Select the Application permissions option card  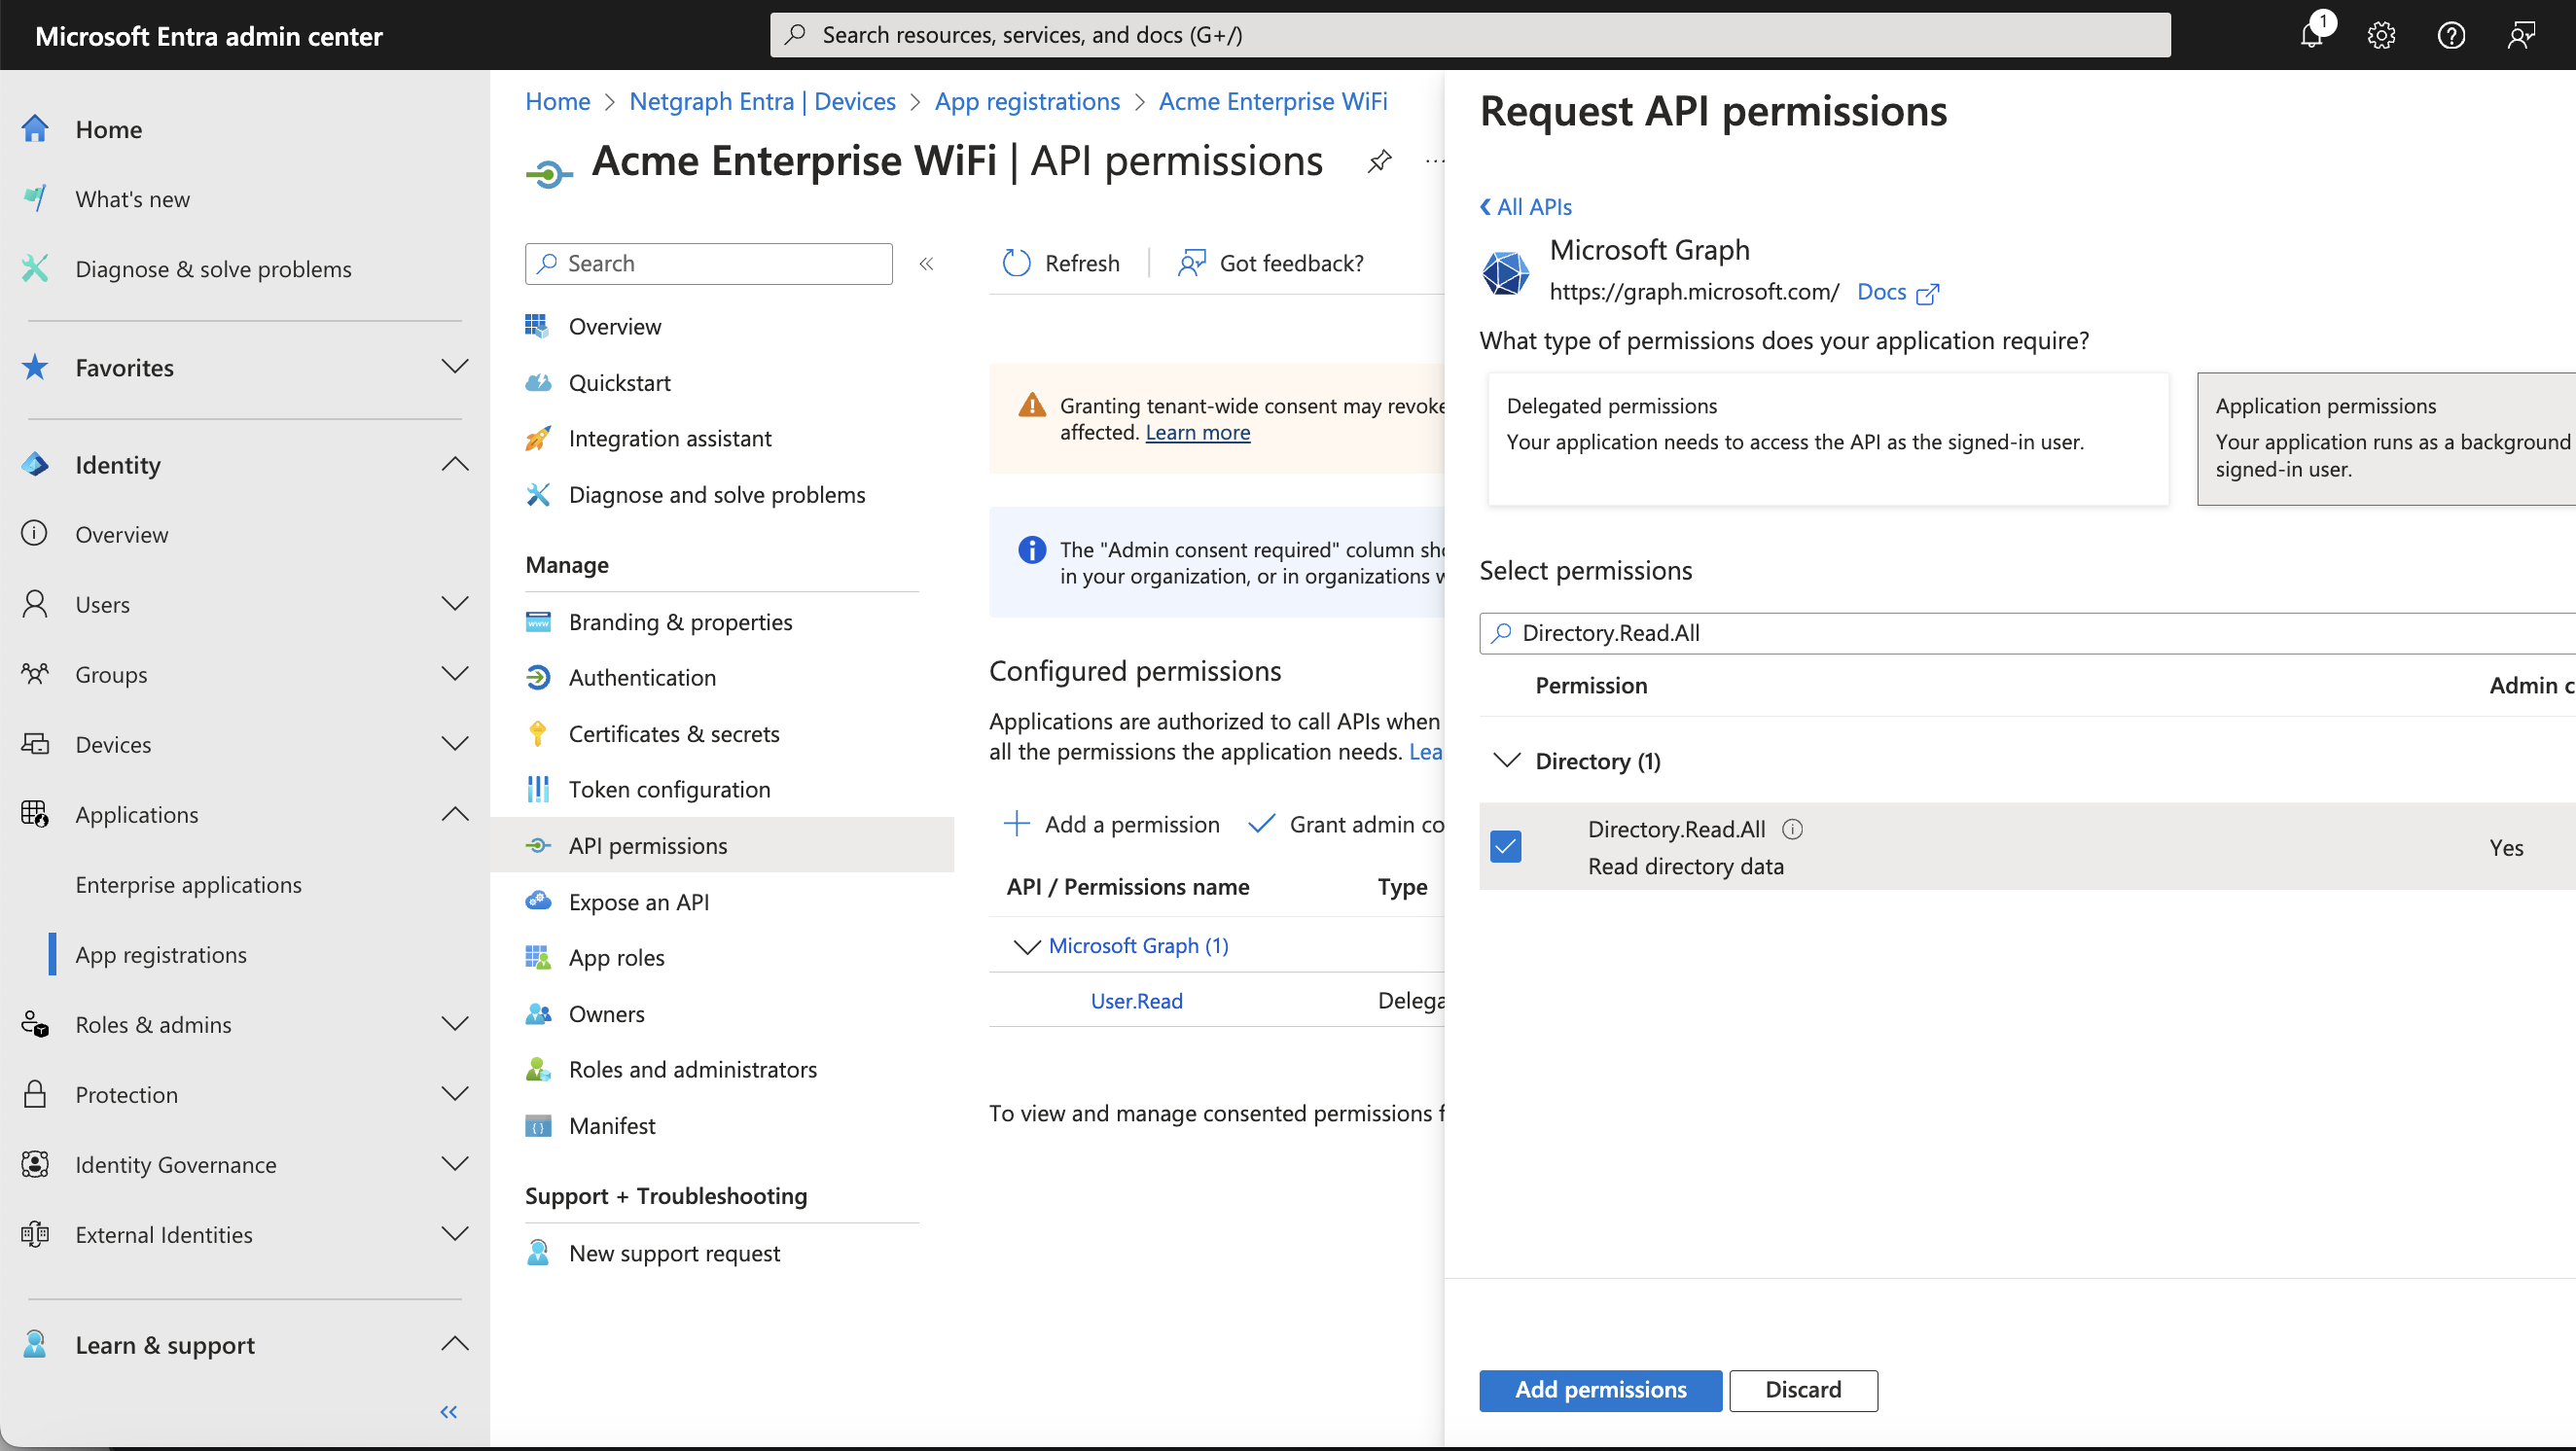2385,439
